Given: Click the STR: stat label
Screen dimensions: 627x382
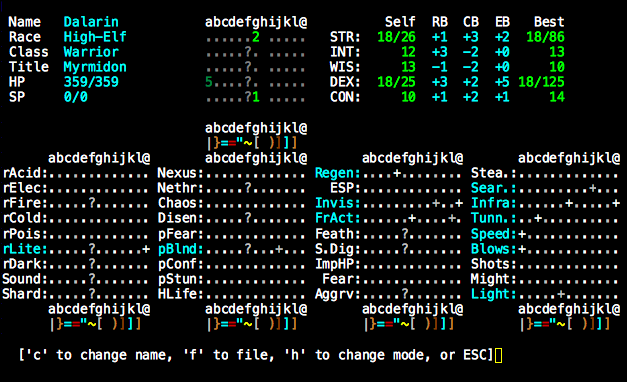Looking at the screenshot, I should click(345, 37).
